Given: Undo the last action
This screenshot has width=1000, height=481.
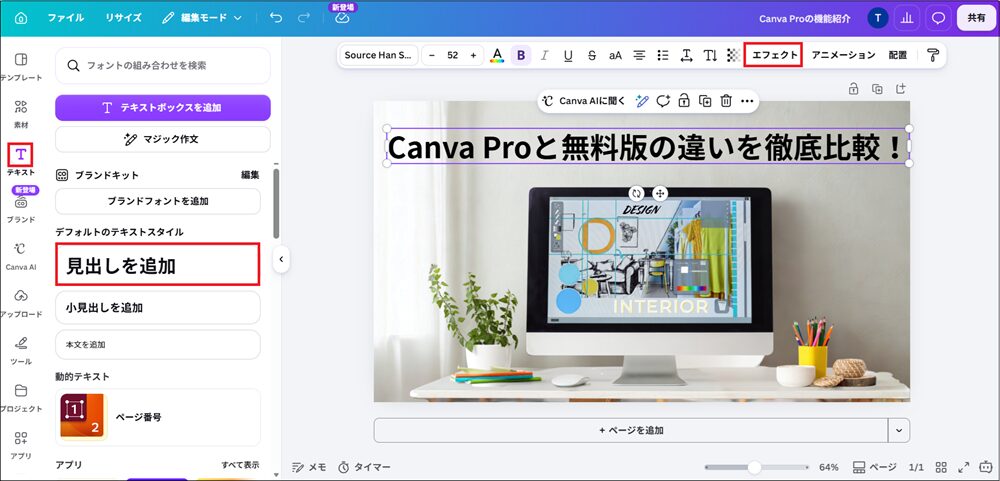Looking at the screenshot, I should click(x=276, y=18).
